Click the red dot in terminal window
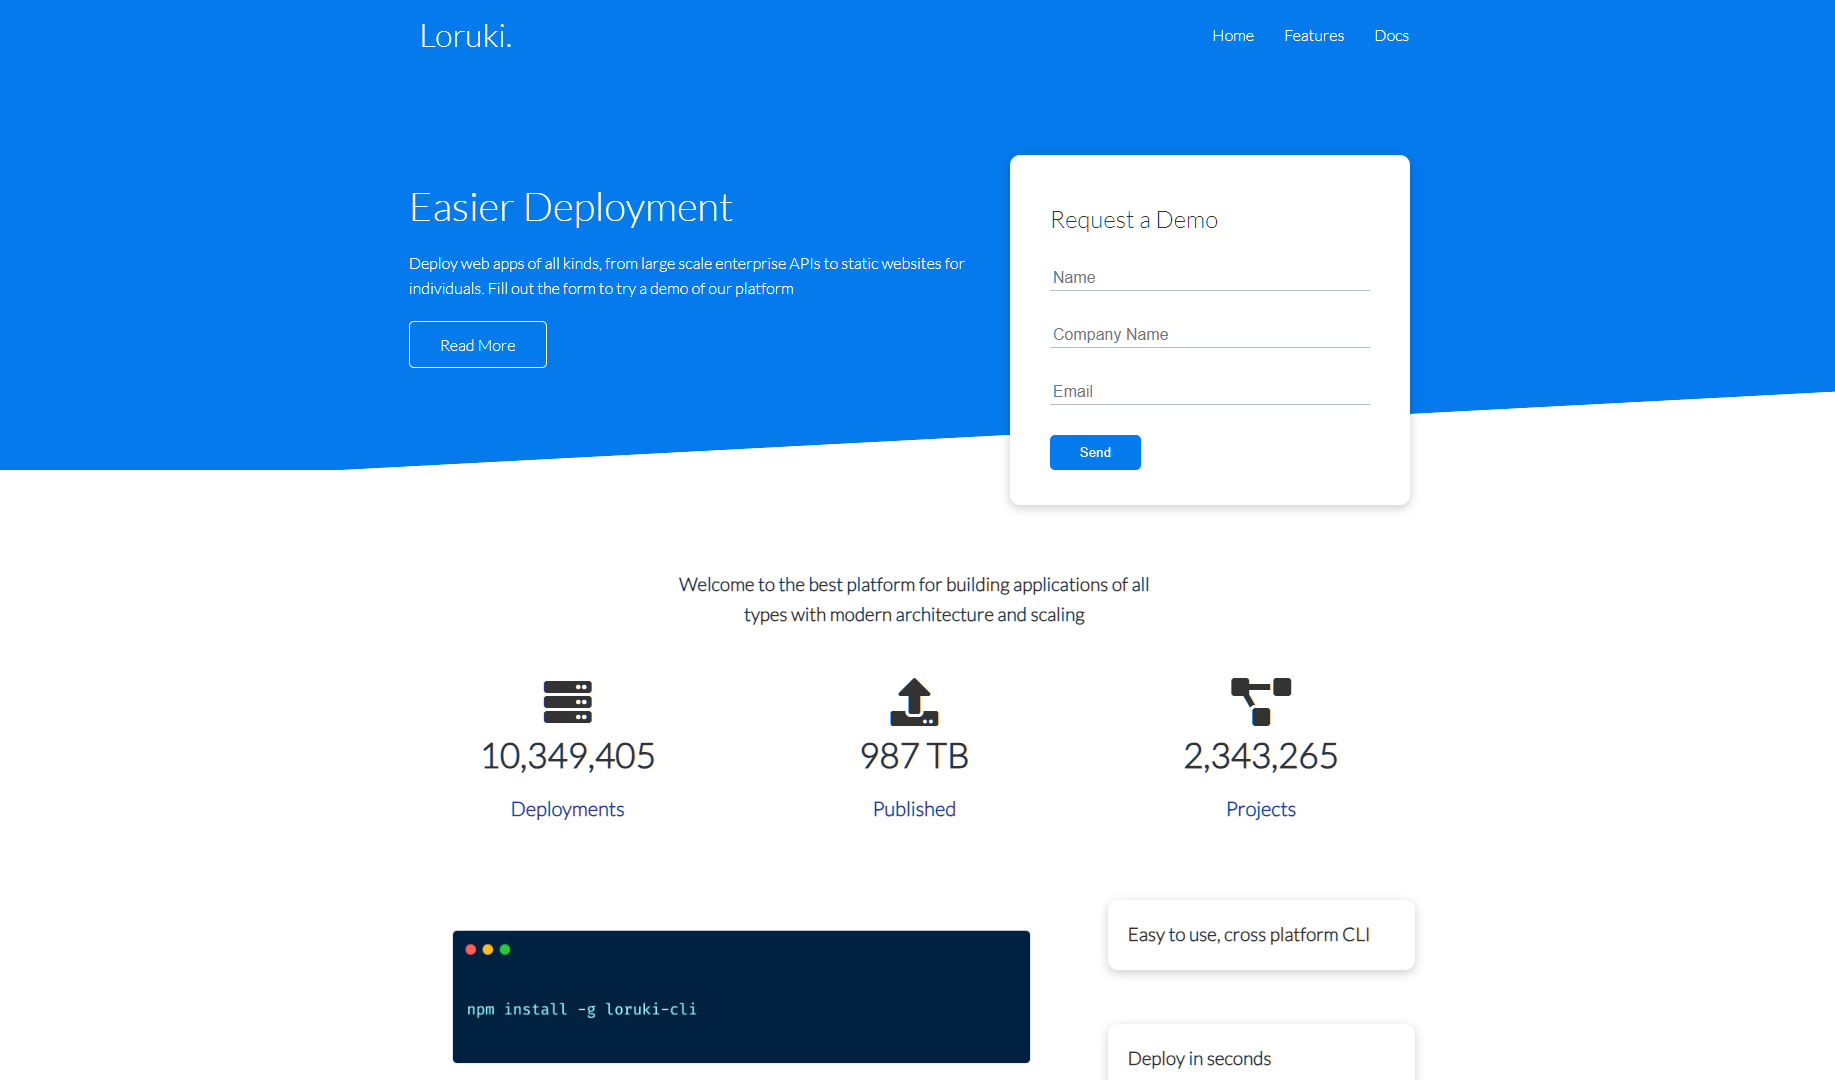 point(471,949)
